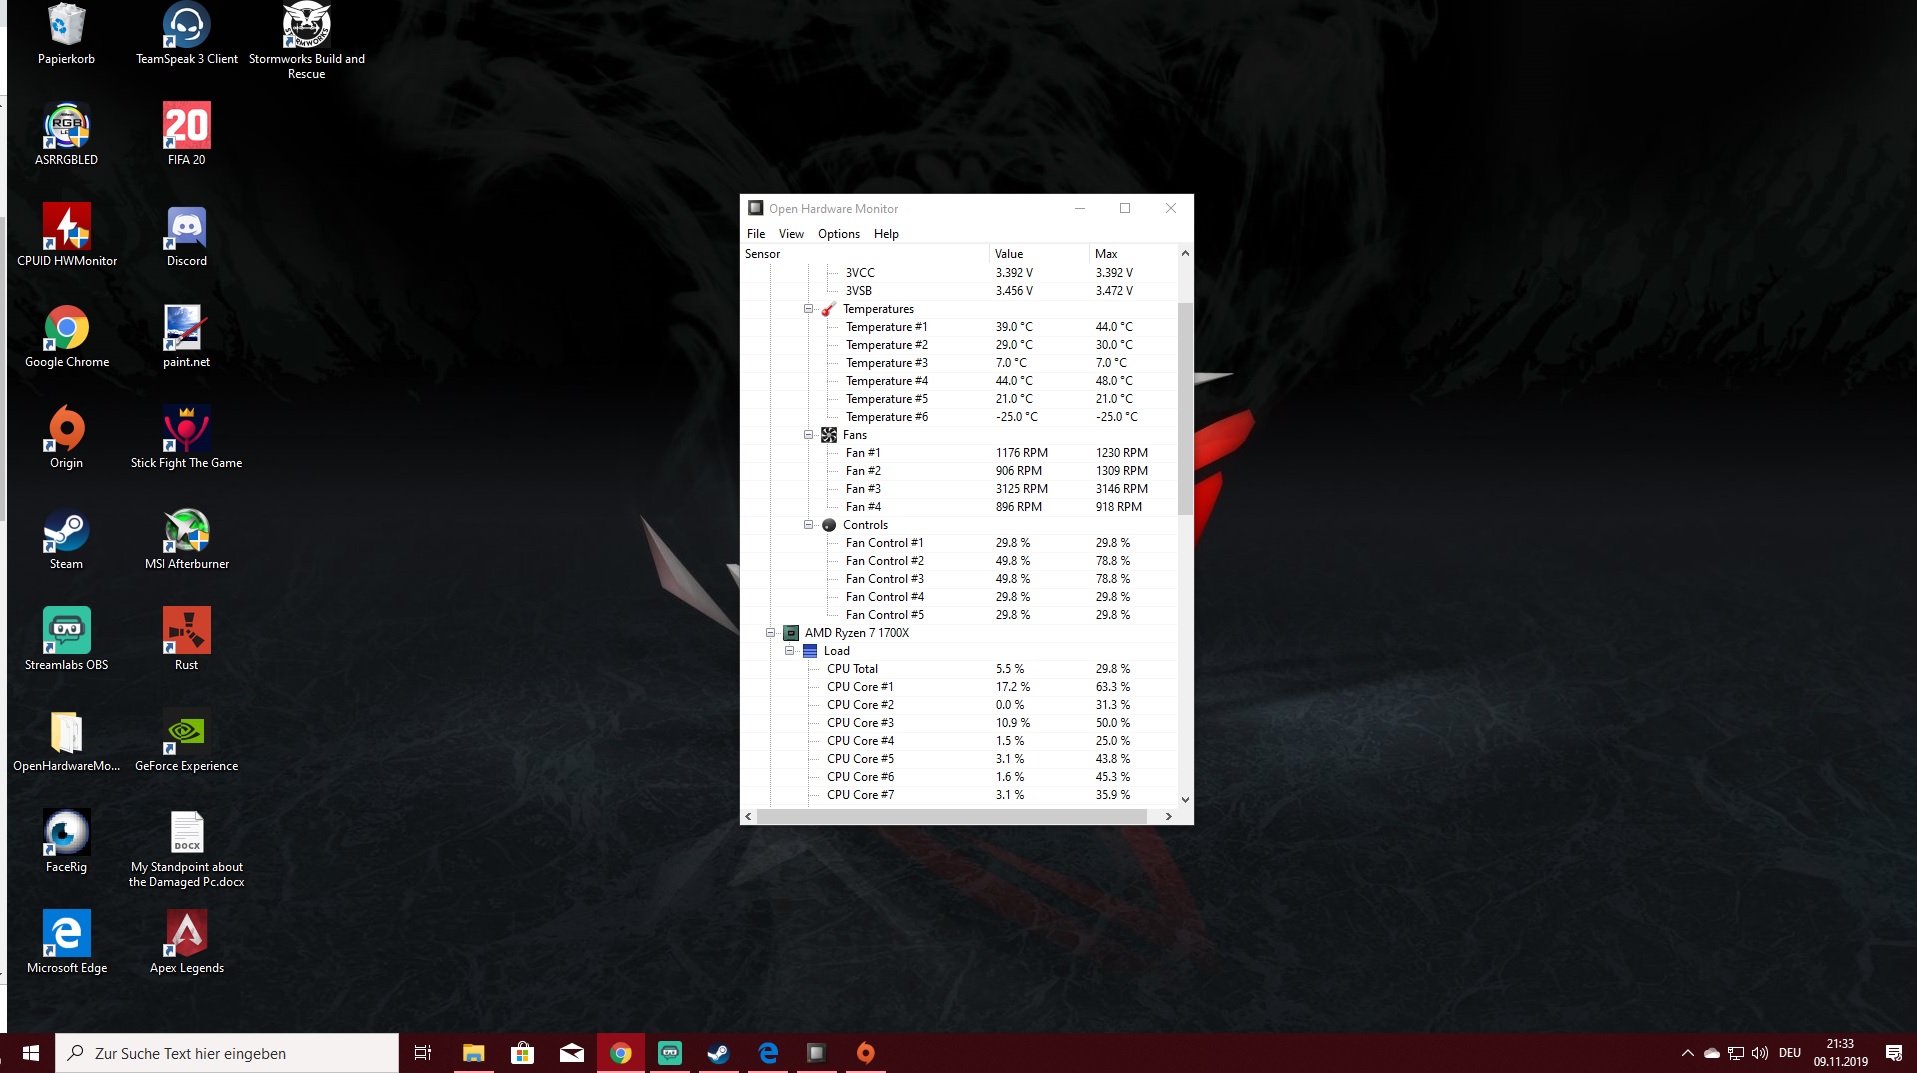Select the 3VCC voltage row
The image size is (1917, 1073).
pyautogui.click(x=959, y=273)
